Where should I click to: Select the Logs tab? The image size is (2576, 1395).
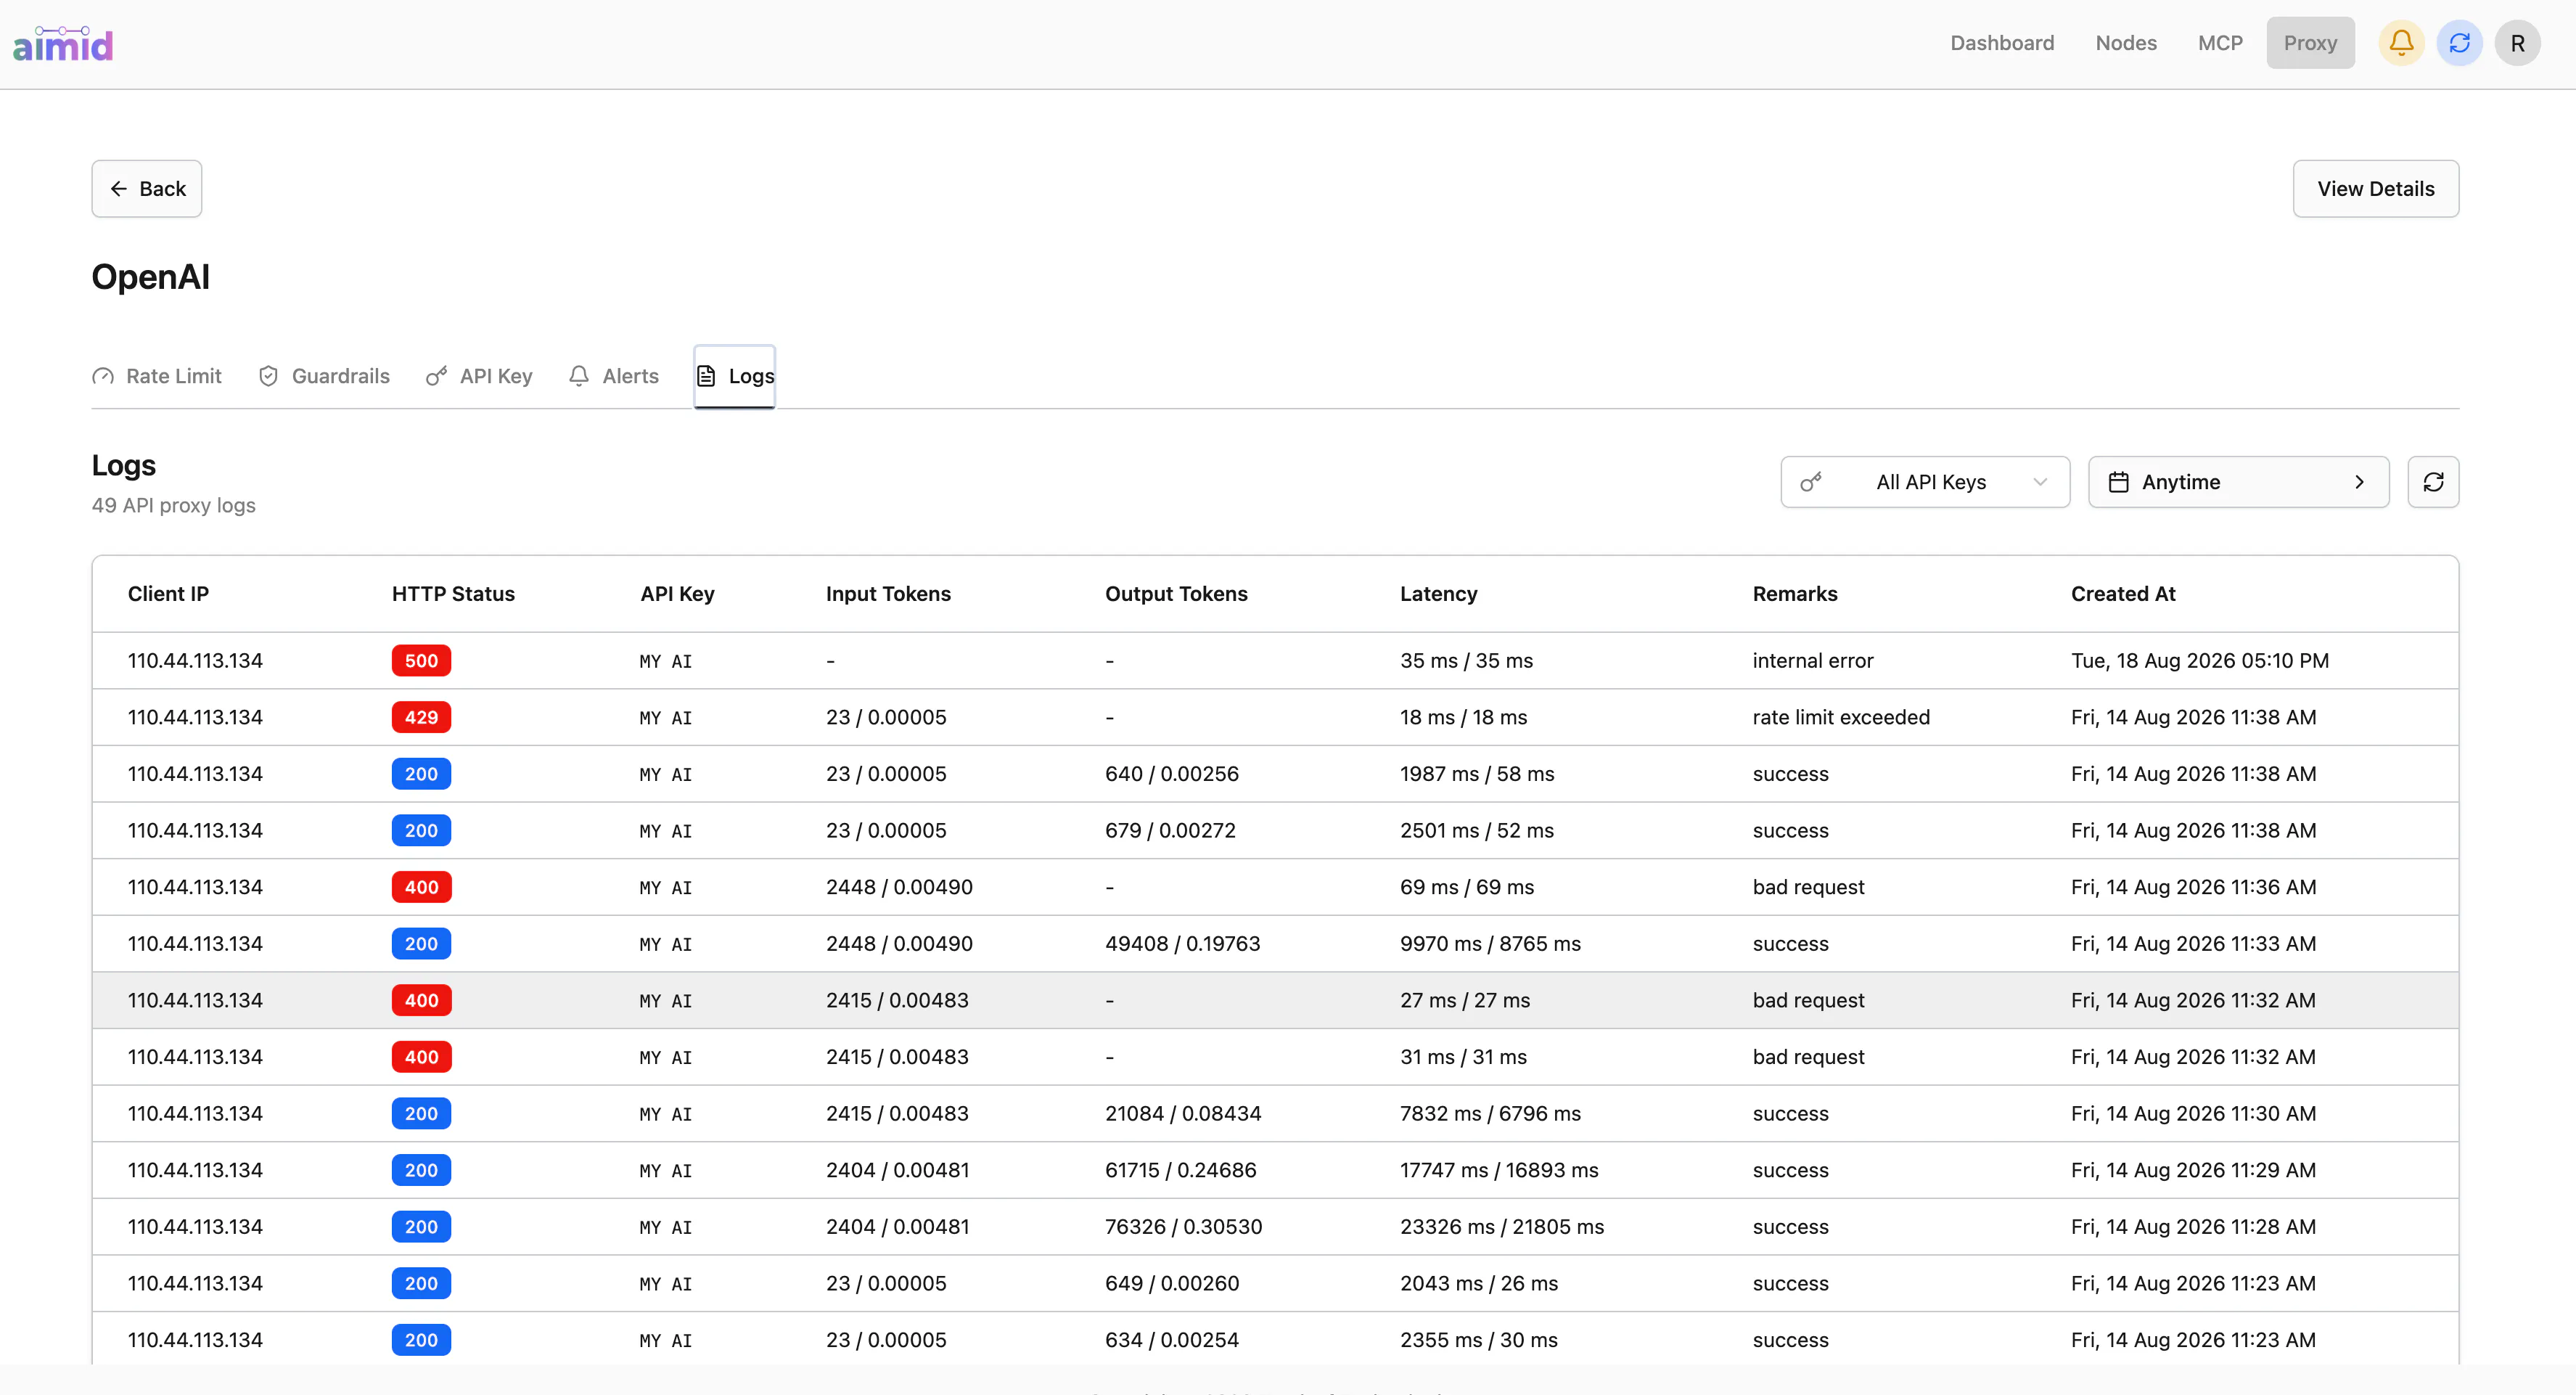coord(735,376)
